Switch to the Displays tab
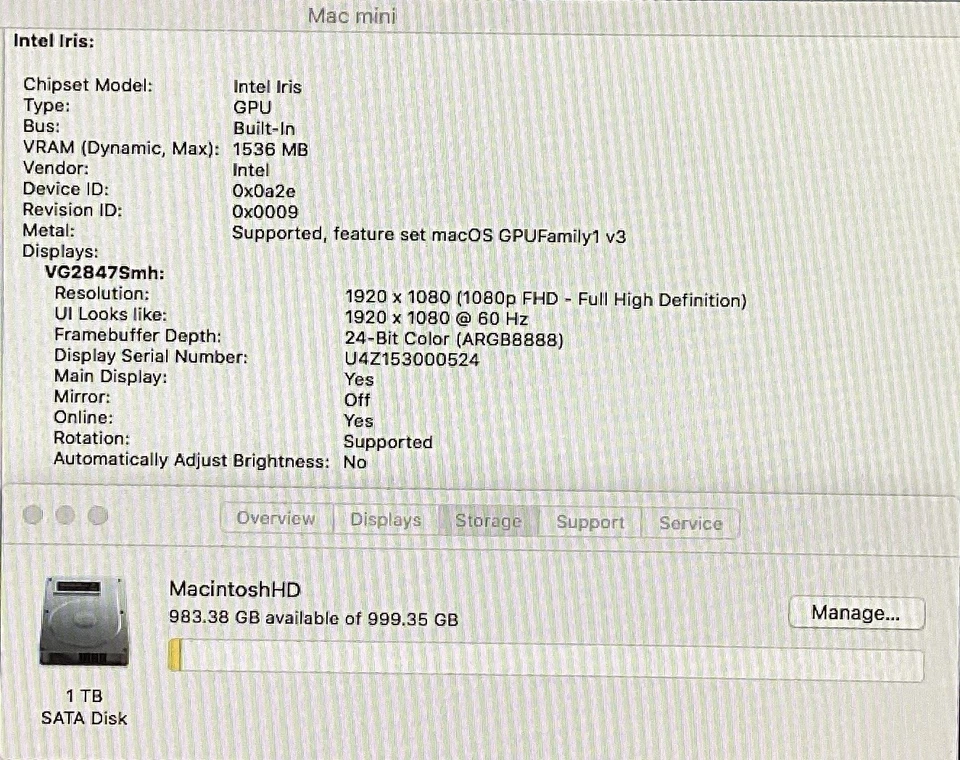 [x=384, y=519]
